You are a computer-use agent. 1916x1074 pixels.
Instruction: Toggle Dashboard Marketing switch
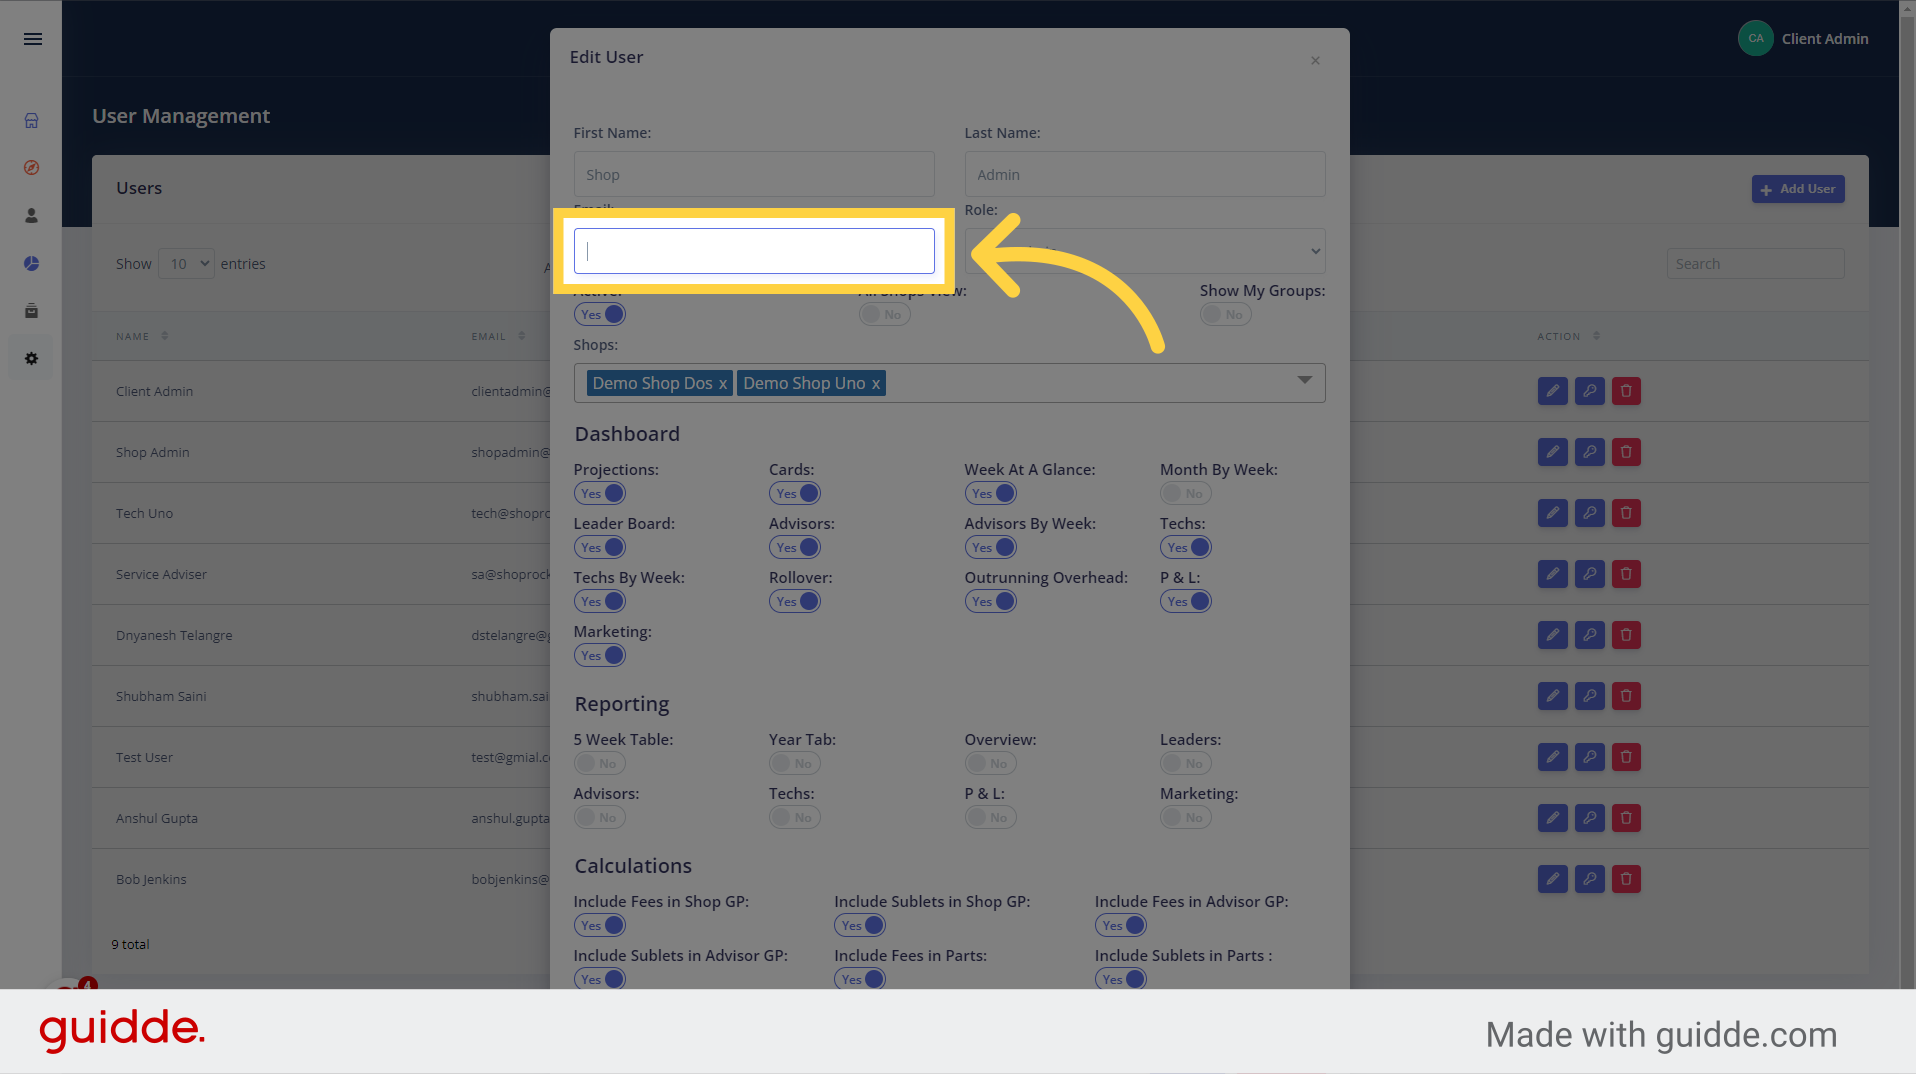click(x=600, y=655)
